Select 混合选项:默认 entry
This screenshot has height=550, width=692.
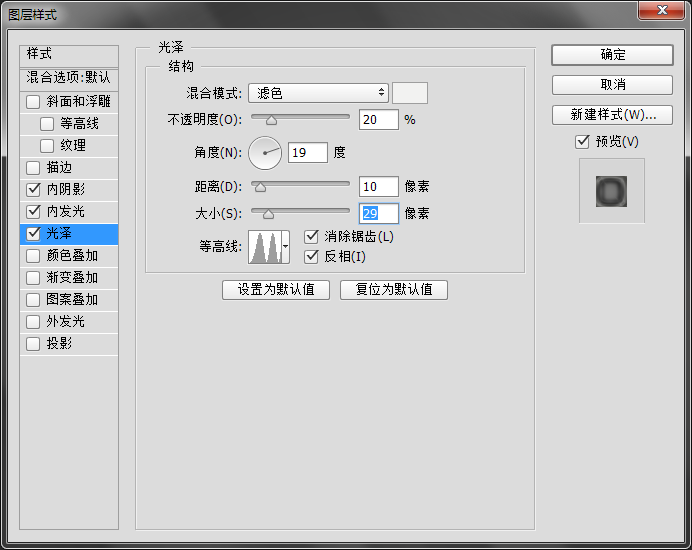pyautogui.click(x=69, y=79)
